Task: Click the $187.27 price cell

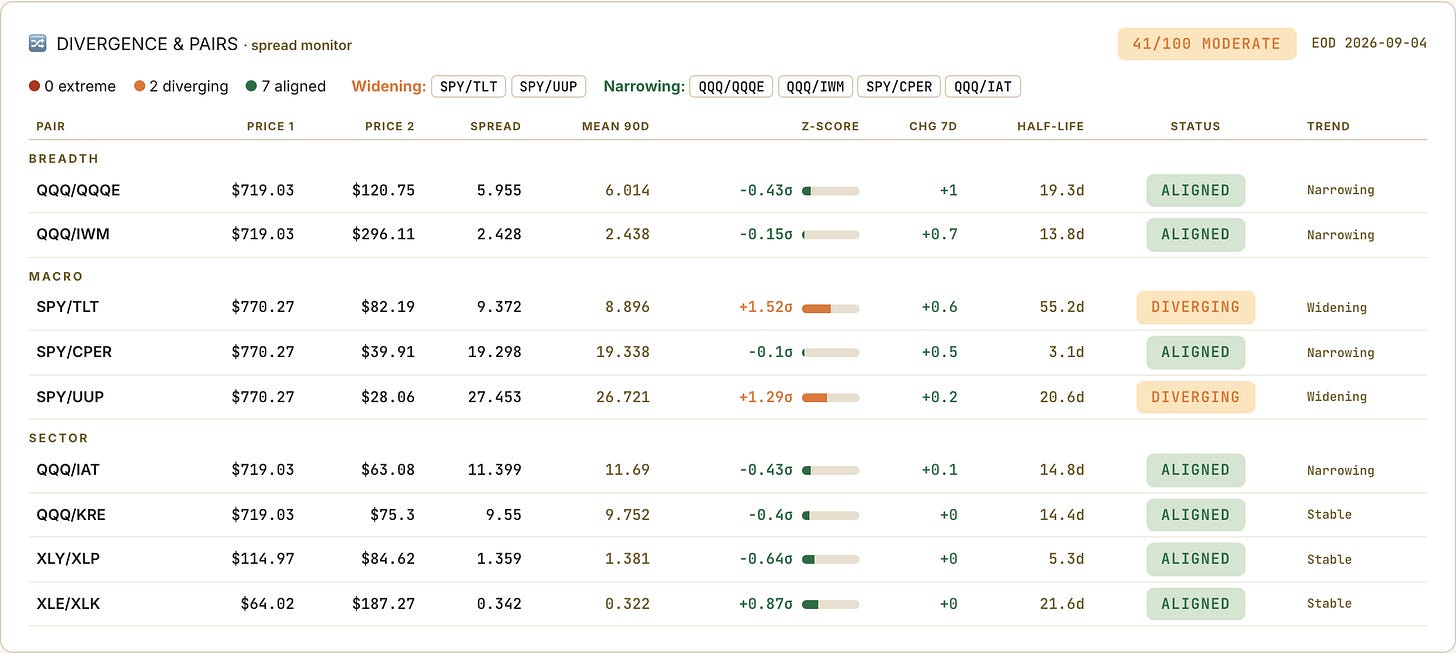Action: coord(383,604)
